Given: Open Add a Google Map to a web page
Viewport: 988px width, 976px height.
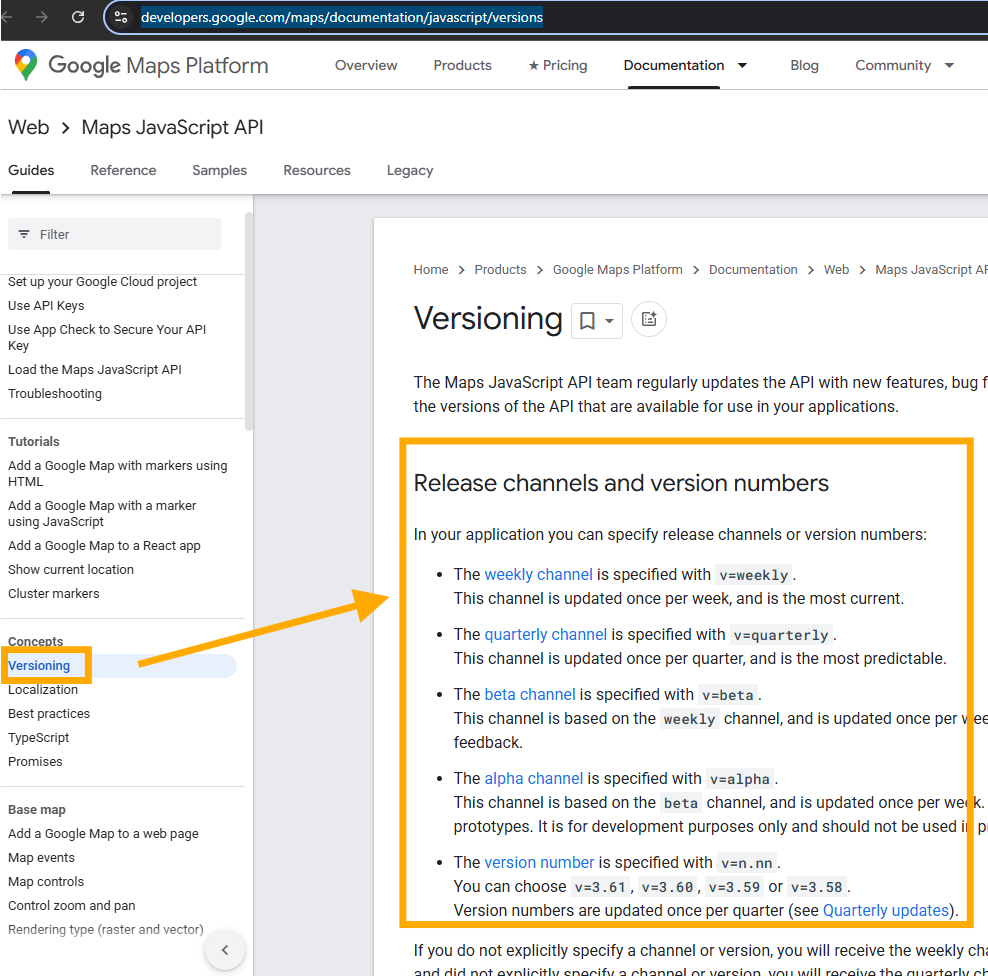Looking at the screenshot, I should (x=103, y=834).
